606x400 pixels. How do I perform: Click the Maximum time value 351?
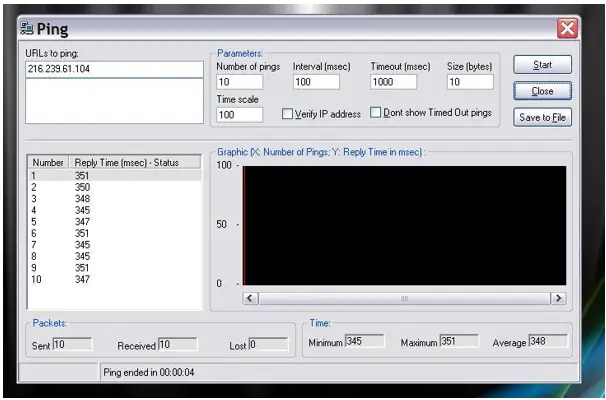459,341
